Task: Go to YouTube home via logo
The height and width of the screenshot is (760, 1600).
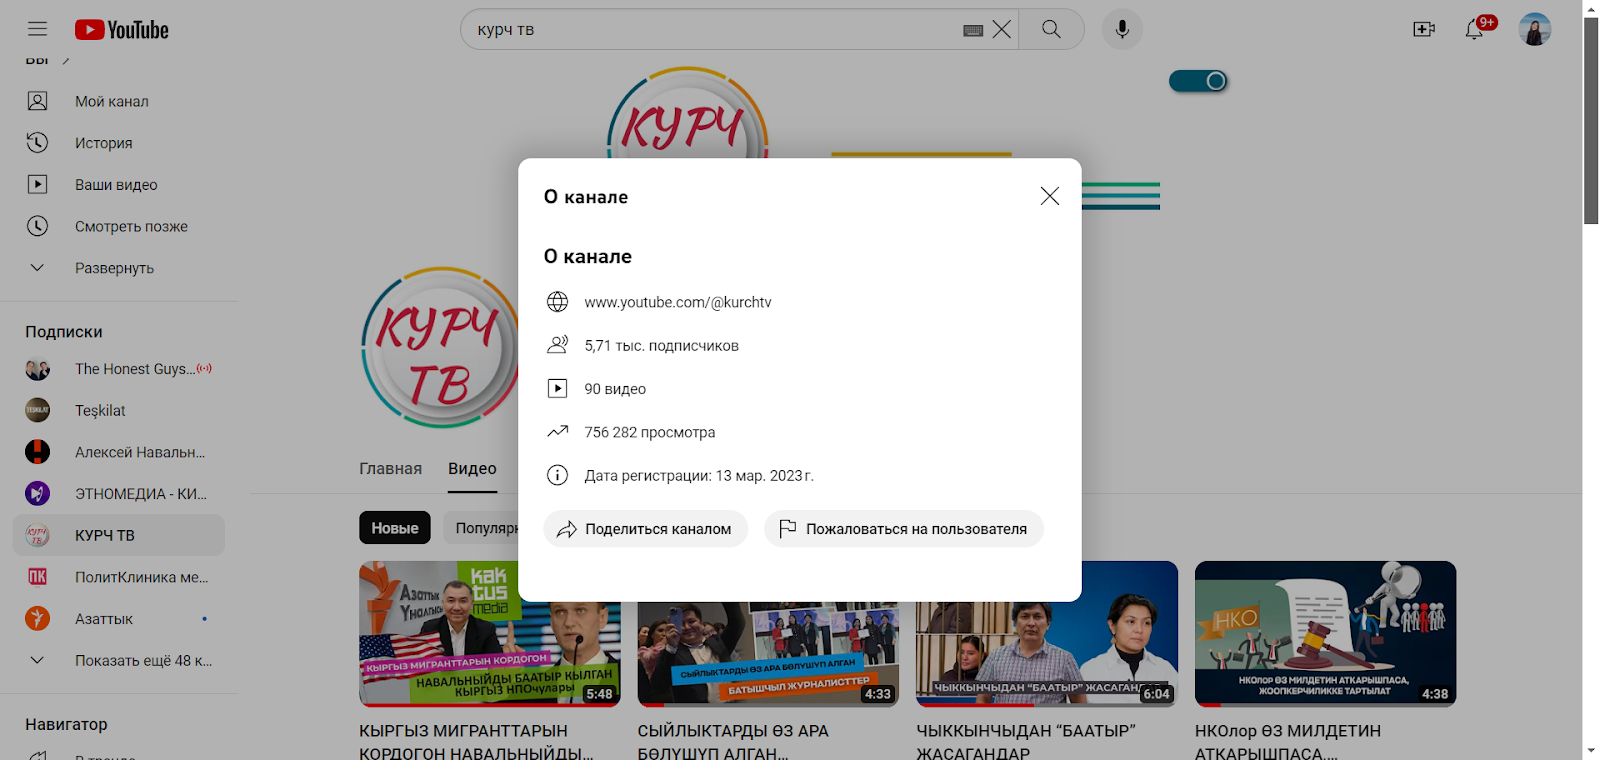Action: point(122,30)
